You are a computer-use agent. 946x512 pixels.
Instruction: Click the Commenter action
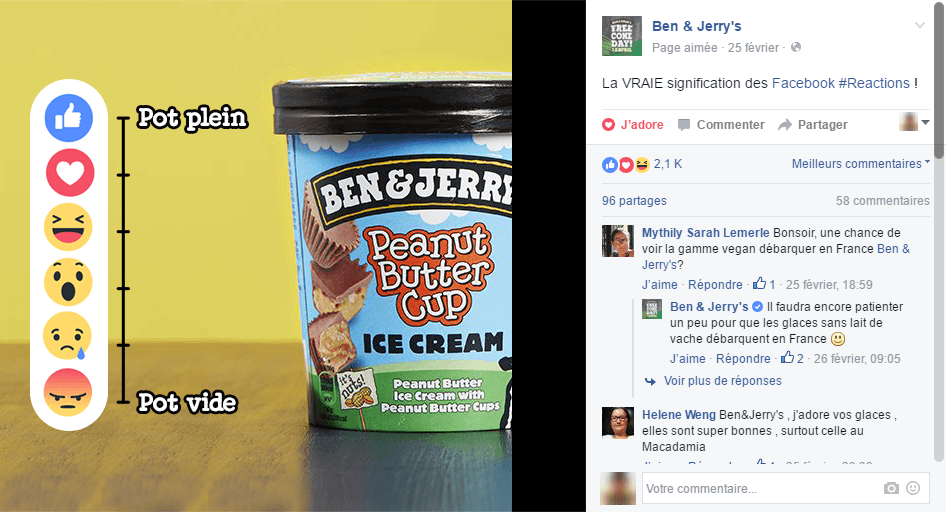click(721, 125)
